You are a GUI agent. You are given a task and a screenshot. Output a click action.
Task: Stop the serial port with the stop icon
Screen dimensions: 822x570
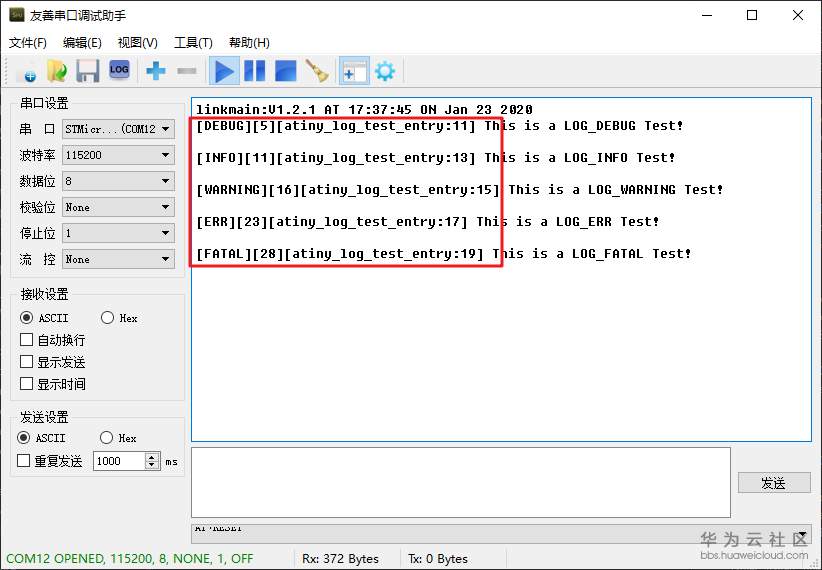pyautogui.click(x=286, y=71)
